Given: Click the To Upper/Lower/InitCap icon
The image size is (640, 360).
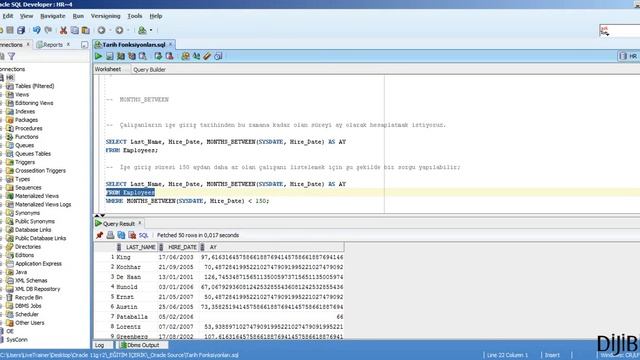Looking at the screenshot, I should (196, 56).
